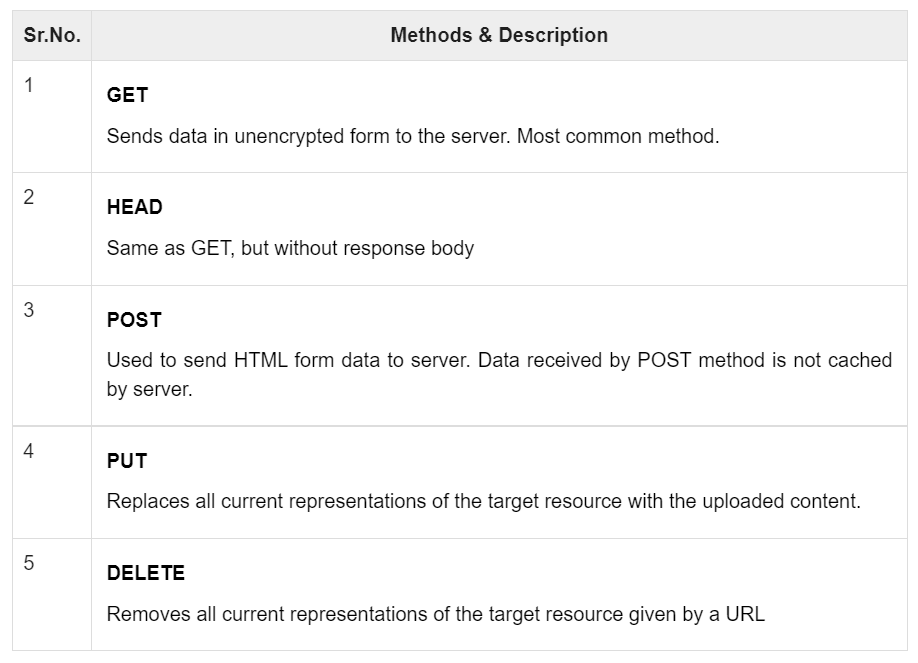Click row number 2 cell
Viewport: 918px width, 663px height.
(x=29, y=198)
